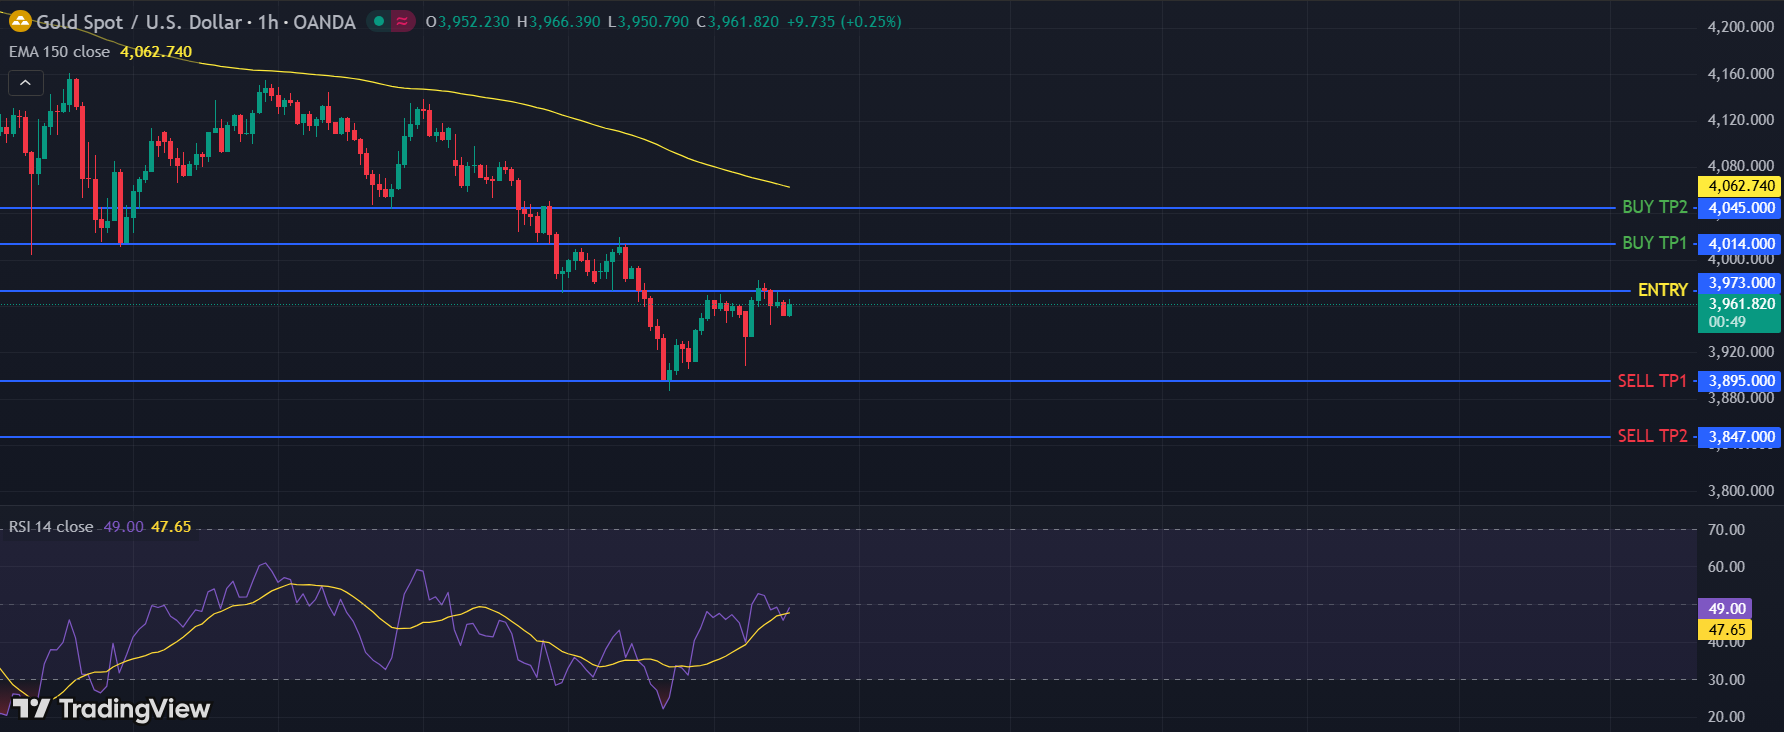Collapse the indicator legend with the chevron
This screenshot has width=1784, height=732.
(25, 83)
